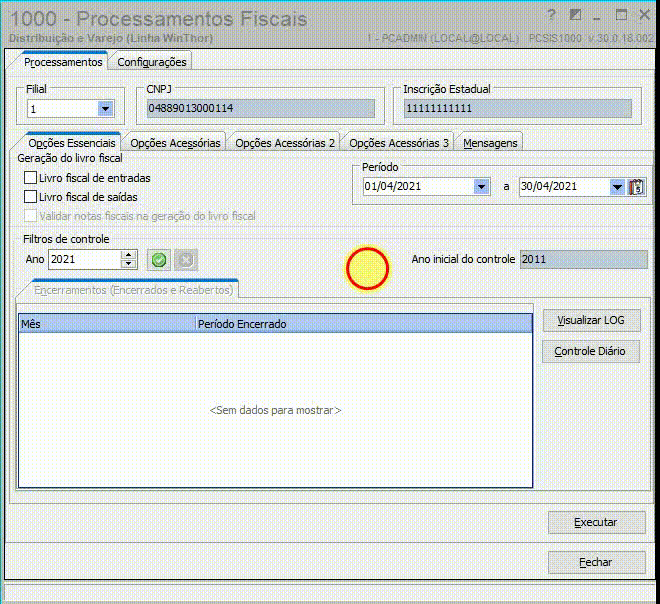
Task: Open the Filial dropdown
Action: click(105, 109)
